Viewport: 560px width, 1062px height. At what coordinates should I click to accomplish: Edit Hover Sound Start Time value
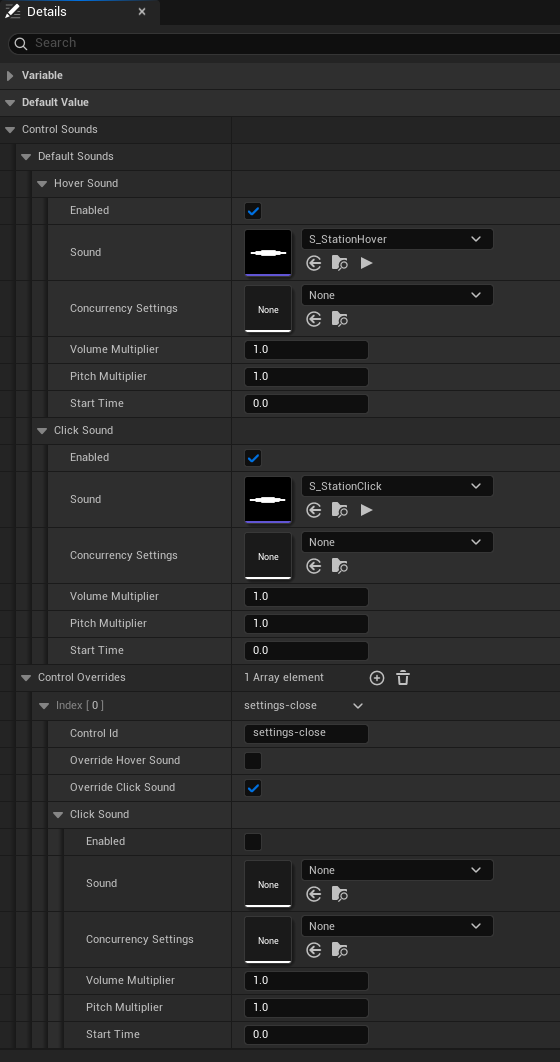306,404
